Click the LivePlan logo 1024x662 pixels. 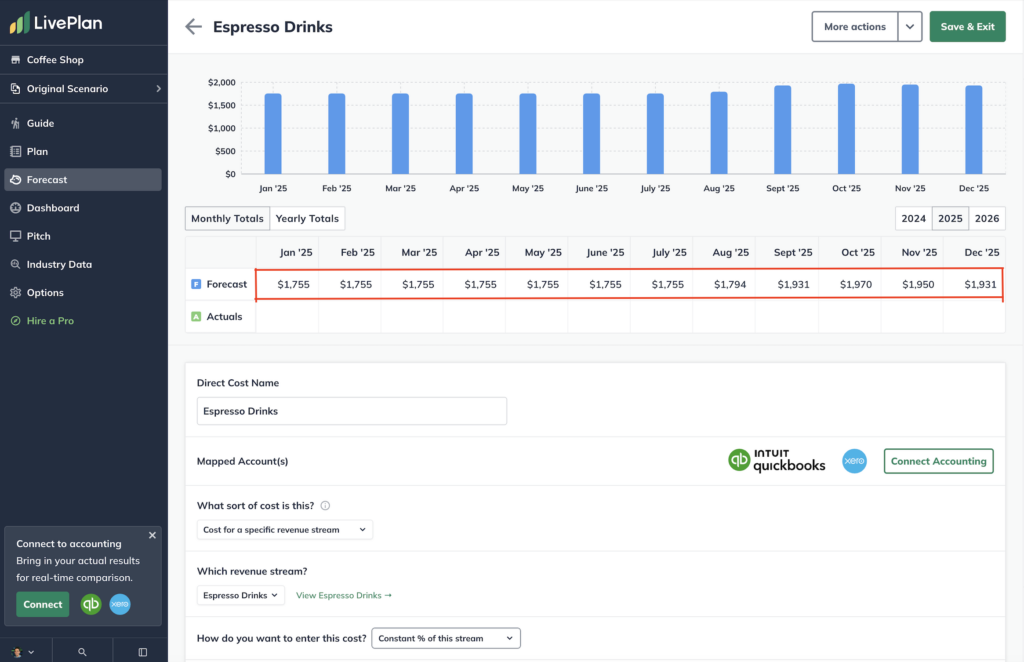tap(56, 22)
